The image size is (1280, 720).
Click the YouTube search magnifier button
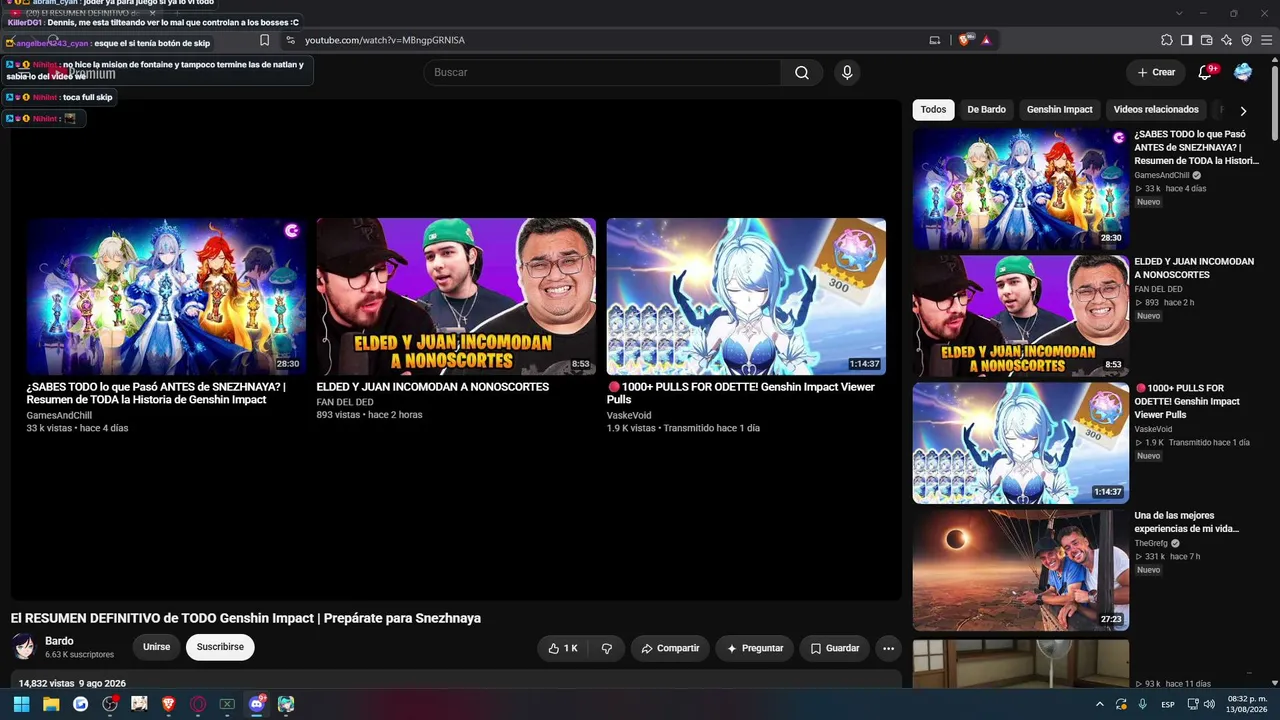(802, 72)
